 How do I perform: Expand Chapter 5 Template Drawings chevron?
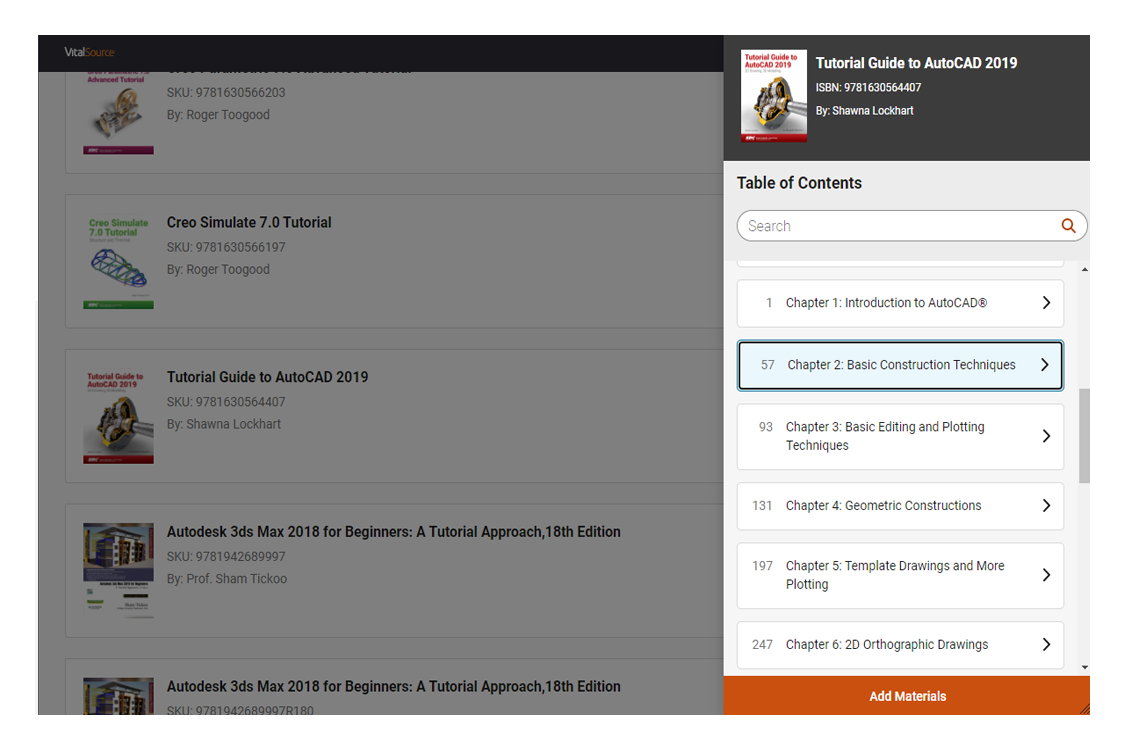[x=1046, y=575]
